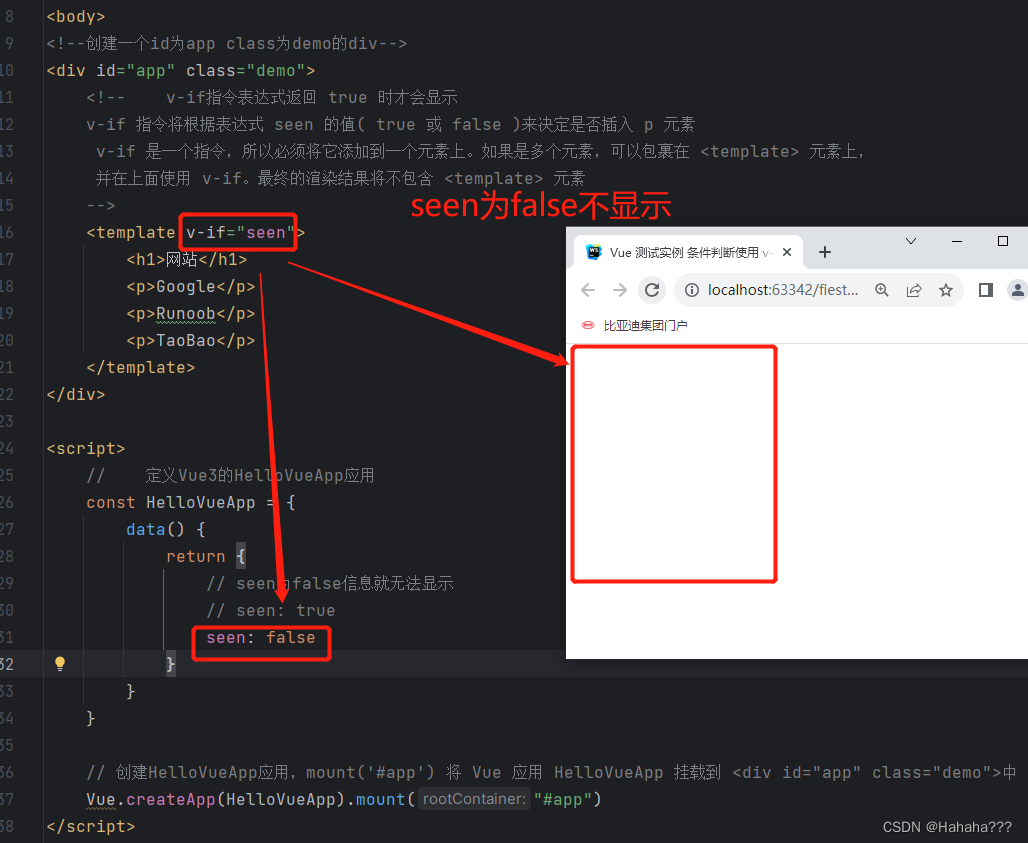Click the closing </script> tag
Viewport: 1028px width, 843px height.
pos(90,826)
